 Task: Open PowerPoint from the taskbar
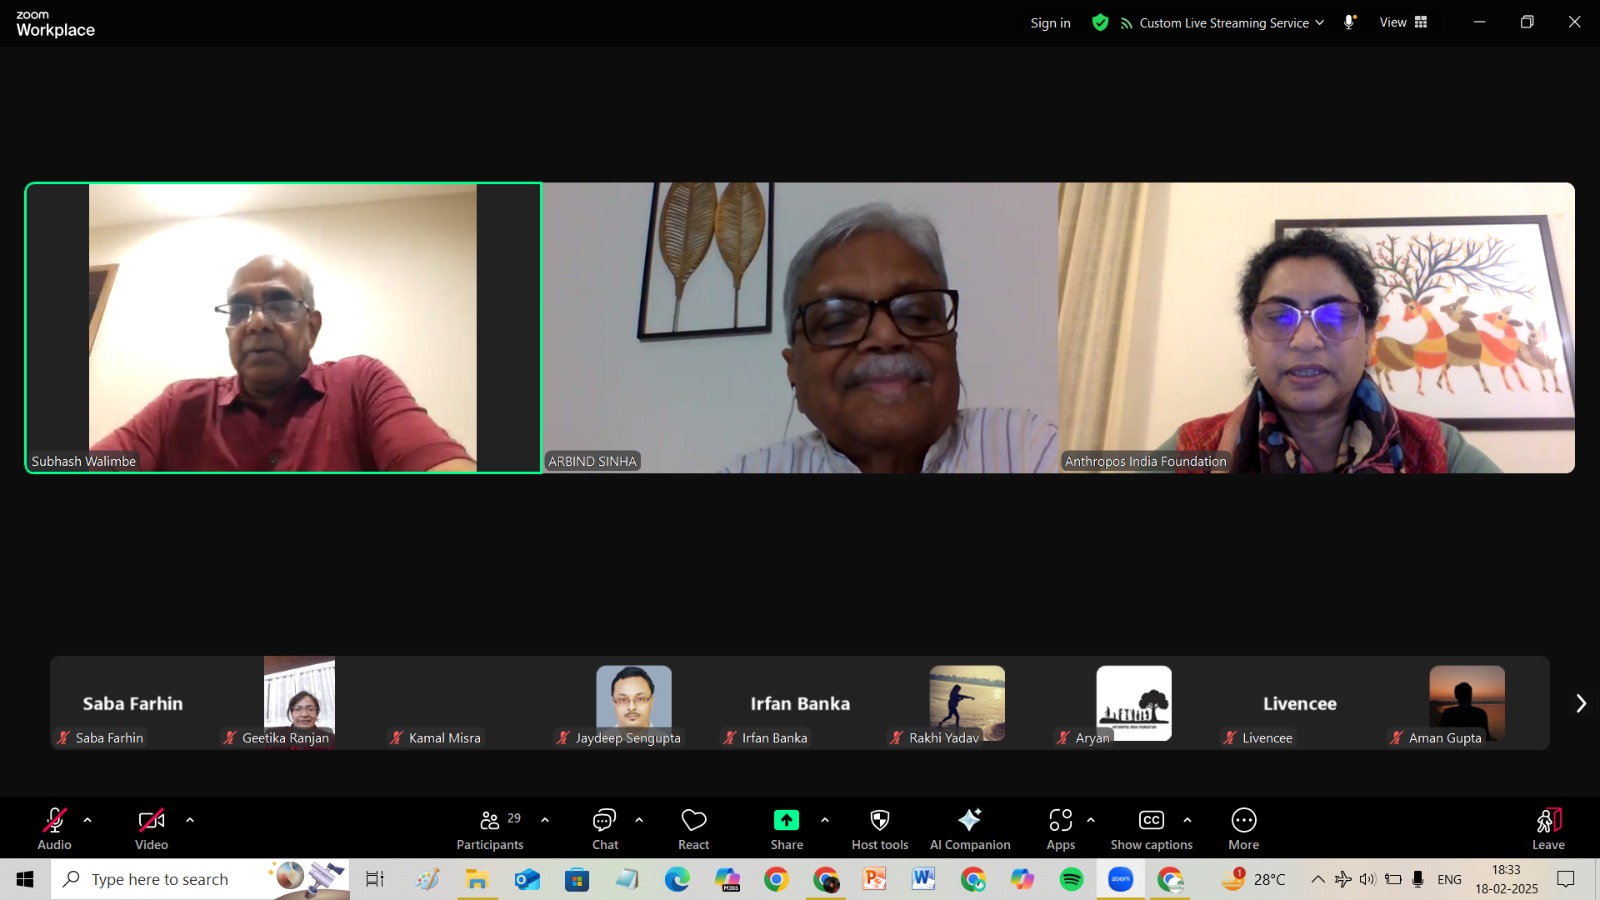875,879
